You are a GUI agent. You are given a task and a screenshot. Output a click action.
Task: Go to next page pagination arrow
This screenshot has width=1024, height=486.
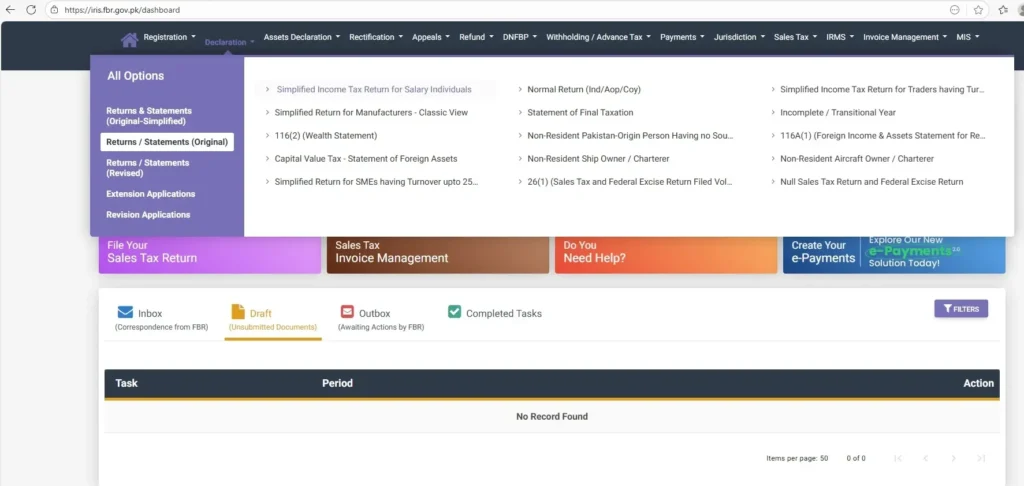click(953, 458)
